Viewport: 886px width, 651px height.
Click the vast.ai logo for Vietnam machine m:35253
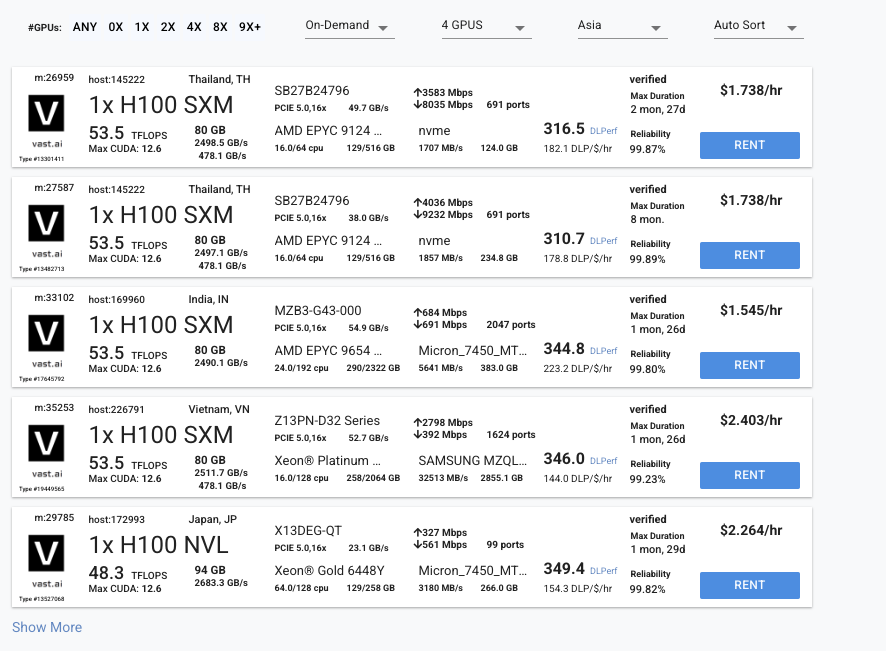click(x=46, y=442)
